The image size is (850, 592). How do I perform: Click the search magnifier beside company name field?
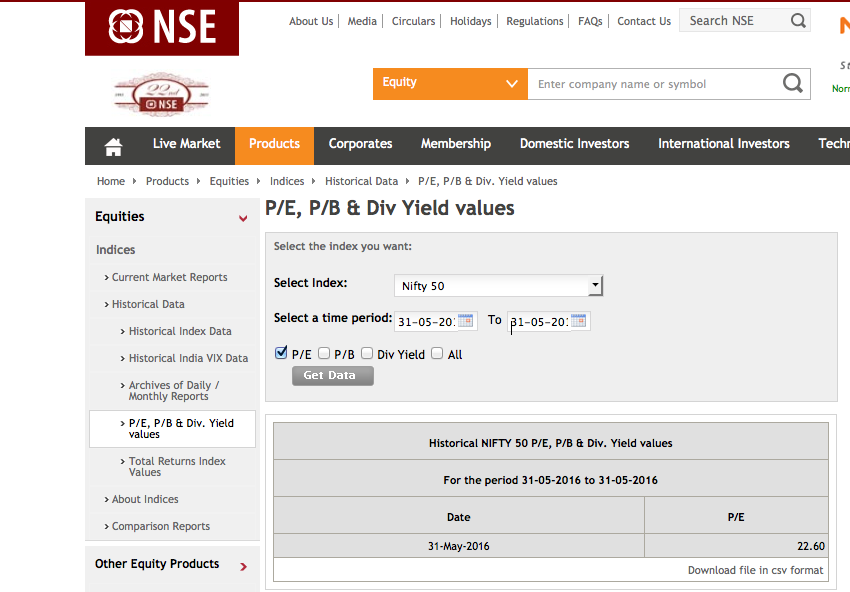pos(793,84)
